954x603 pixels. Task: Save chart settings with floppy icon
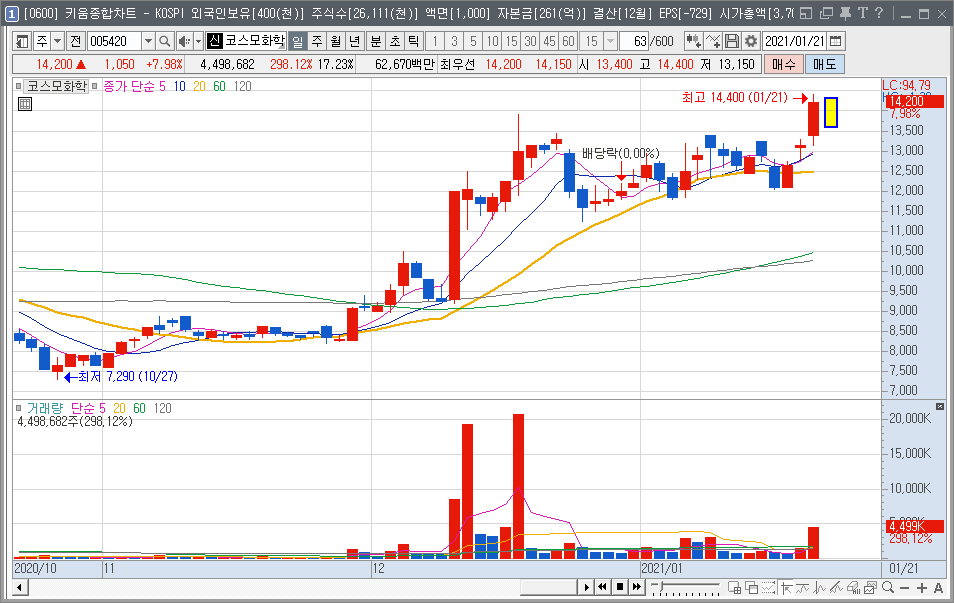click(x=732, y=41)
